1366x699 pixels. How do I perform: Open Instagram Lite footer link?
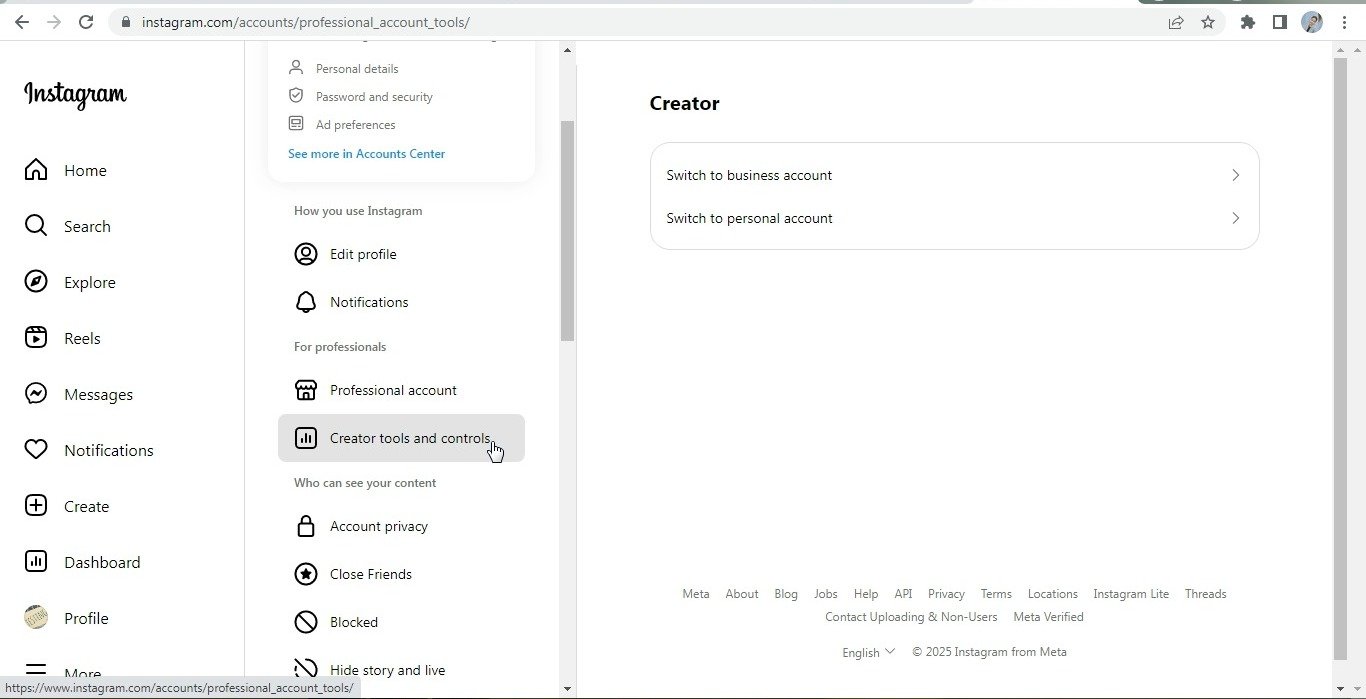(1131, 594)
